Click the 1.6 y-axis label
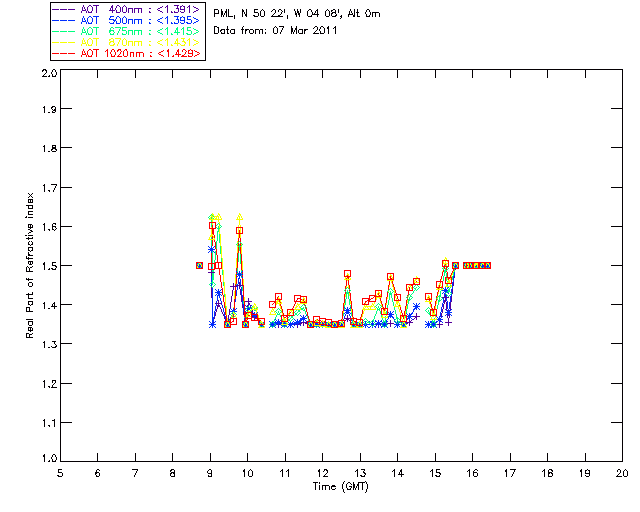The width and height of the screenshot is (640, 512). point(49,227)
